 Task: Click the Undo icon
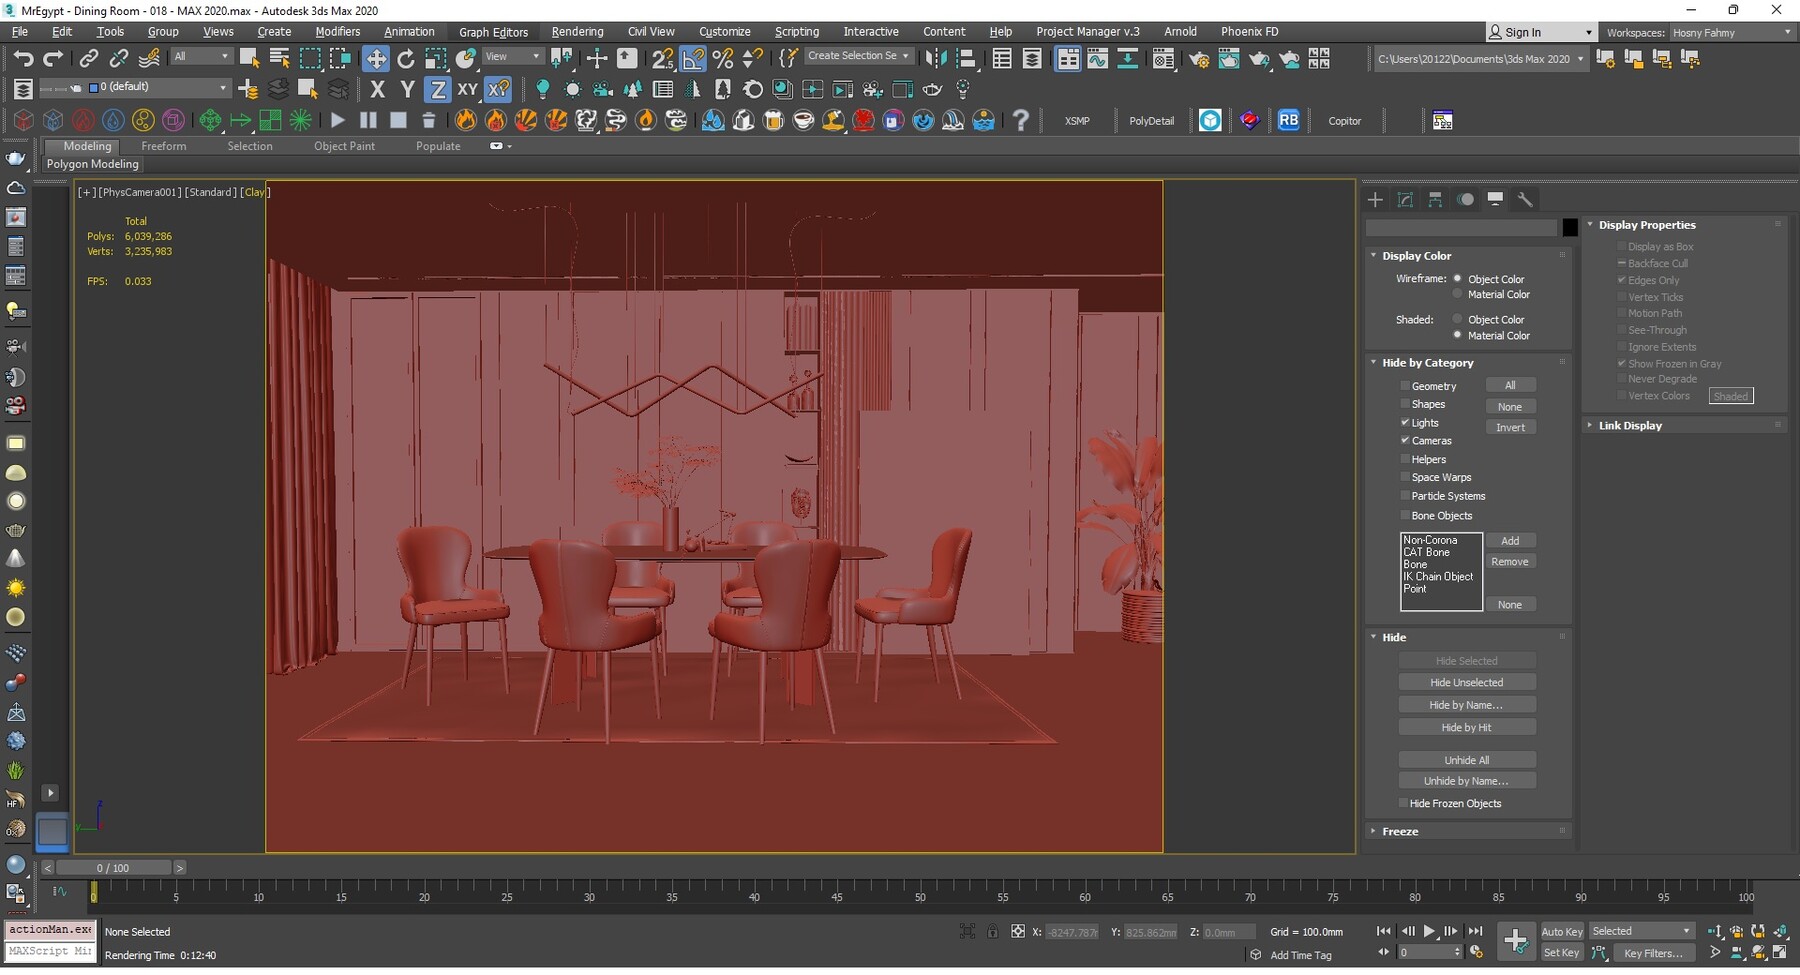click(24, 57)
